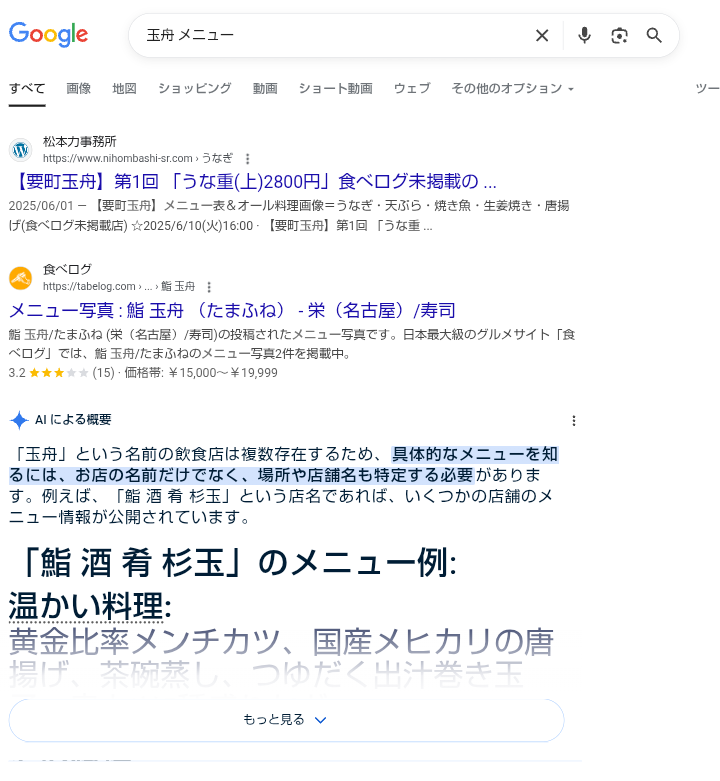Click the 温かい料理 underlined heading

click(90, 606)
